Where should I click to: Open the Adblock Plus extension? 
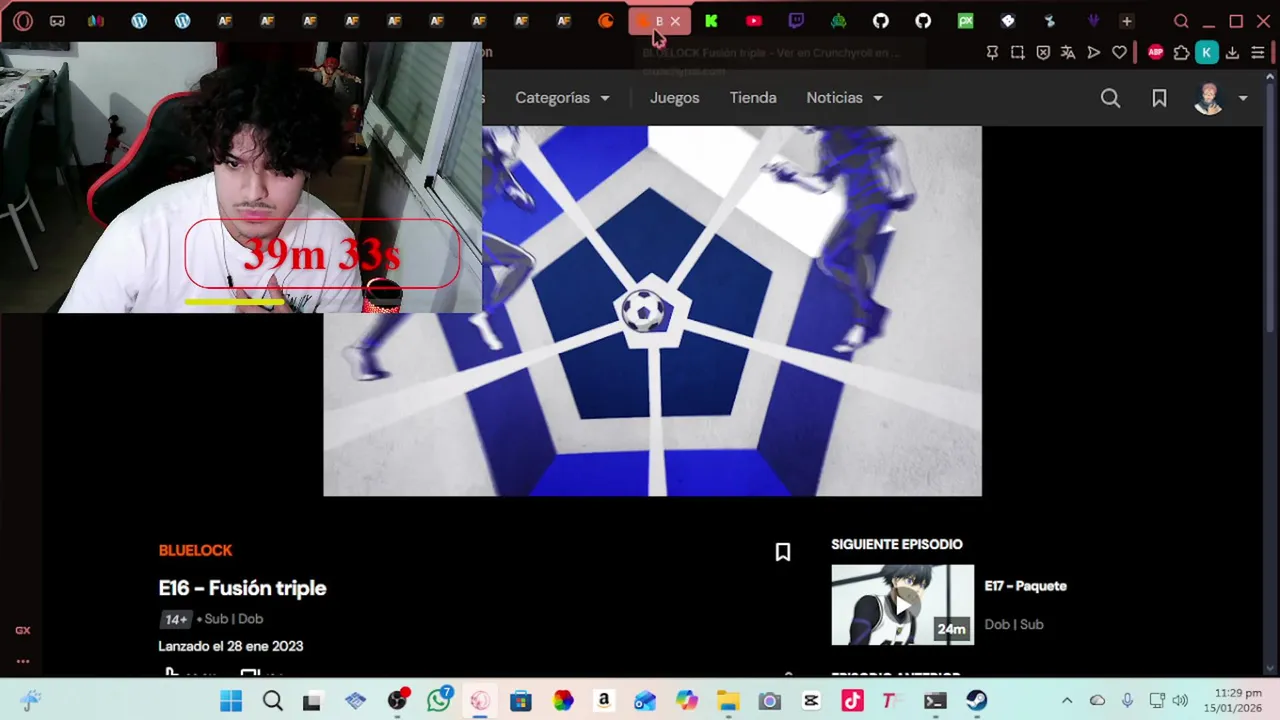[x=1156, y=53]
